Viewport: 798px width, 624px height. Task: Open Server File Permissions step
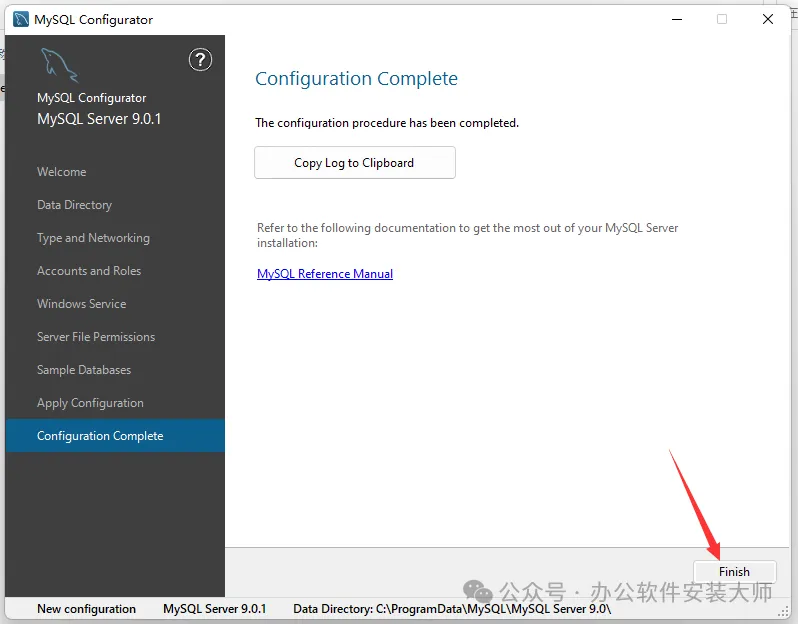(96, 337)
